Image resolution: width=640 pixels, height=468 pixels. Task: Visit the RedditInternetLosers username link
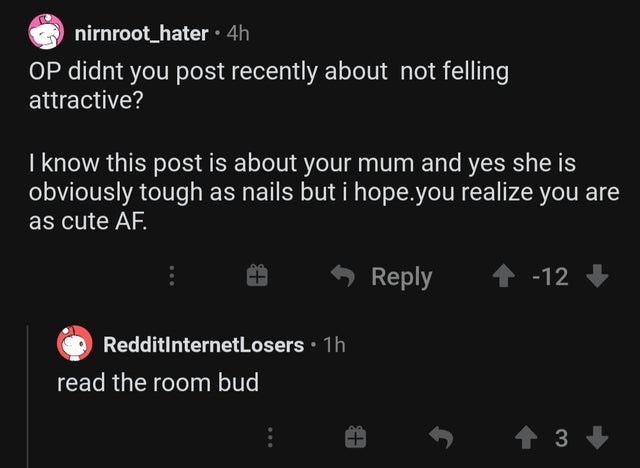(x=204, y=345)
